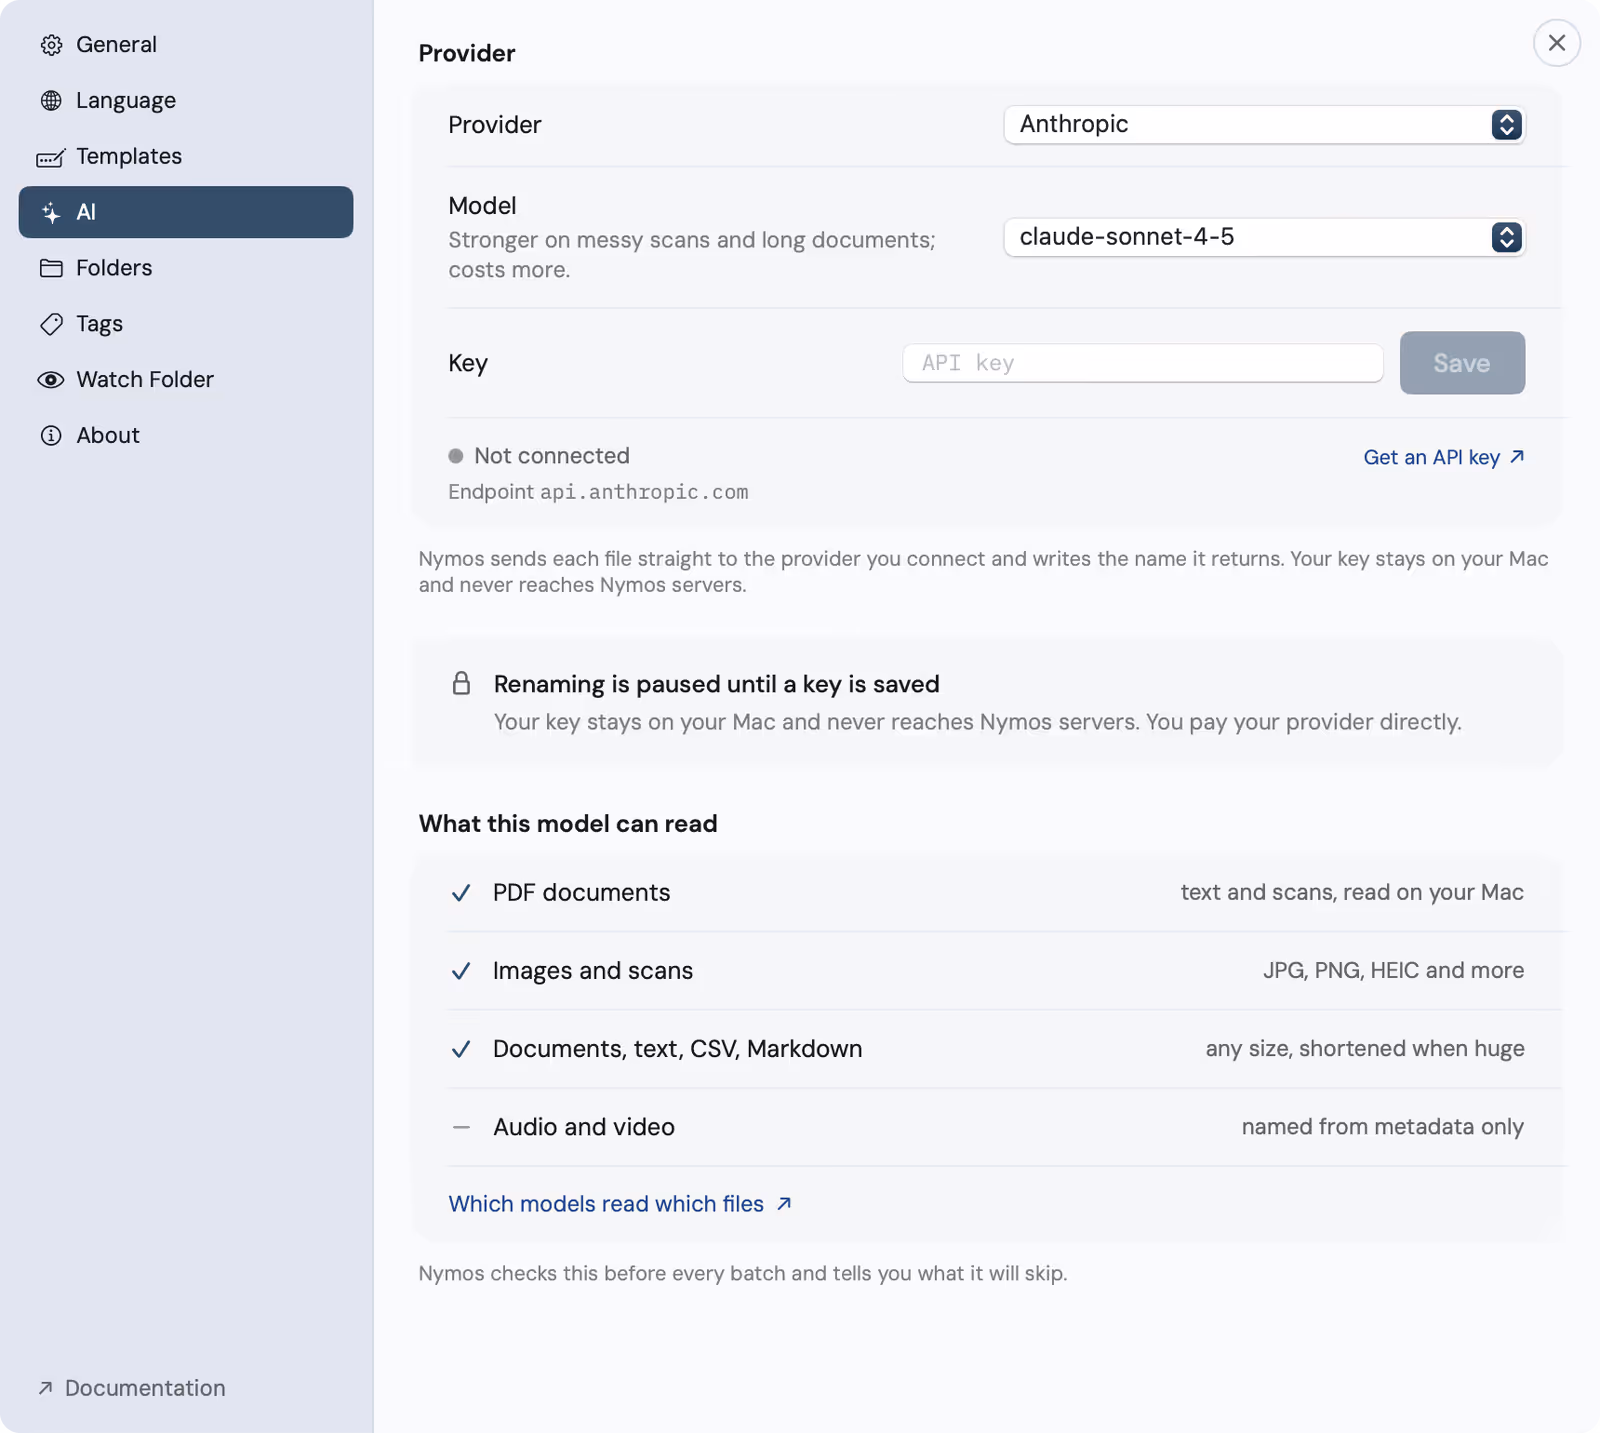
Task: Open the Tags section via its tag icon
Action: pyautogui.click(x=51, y=324)
